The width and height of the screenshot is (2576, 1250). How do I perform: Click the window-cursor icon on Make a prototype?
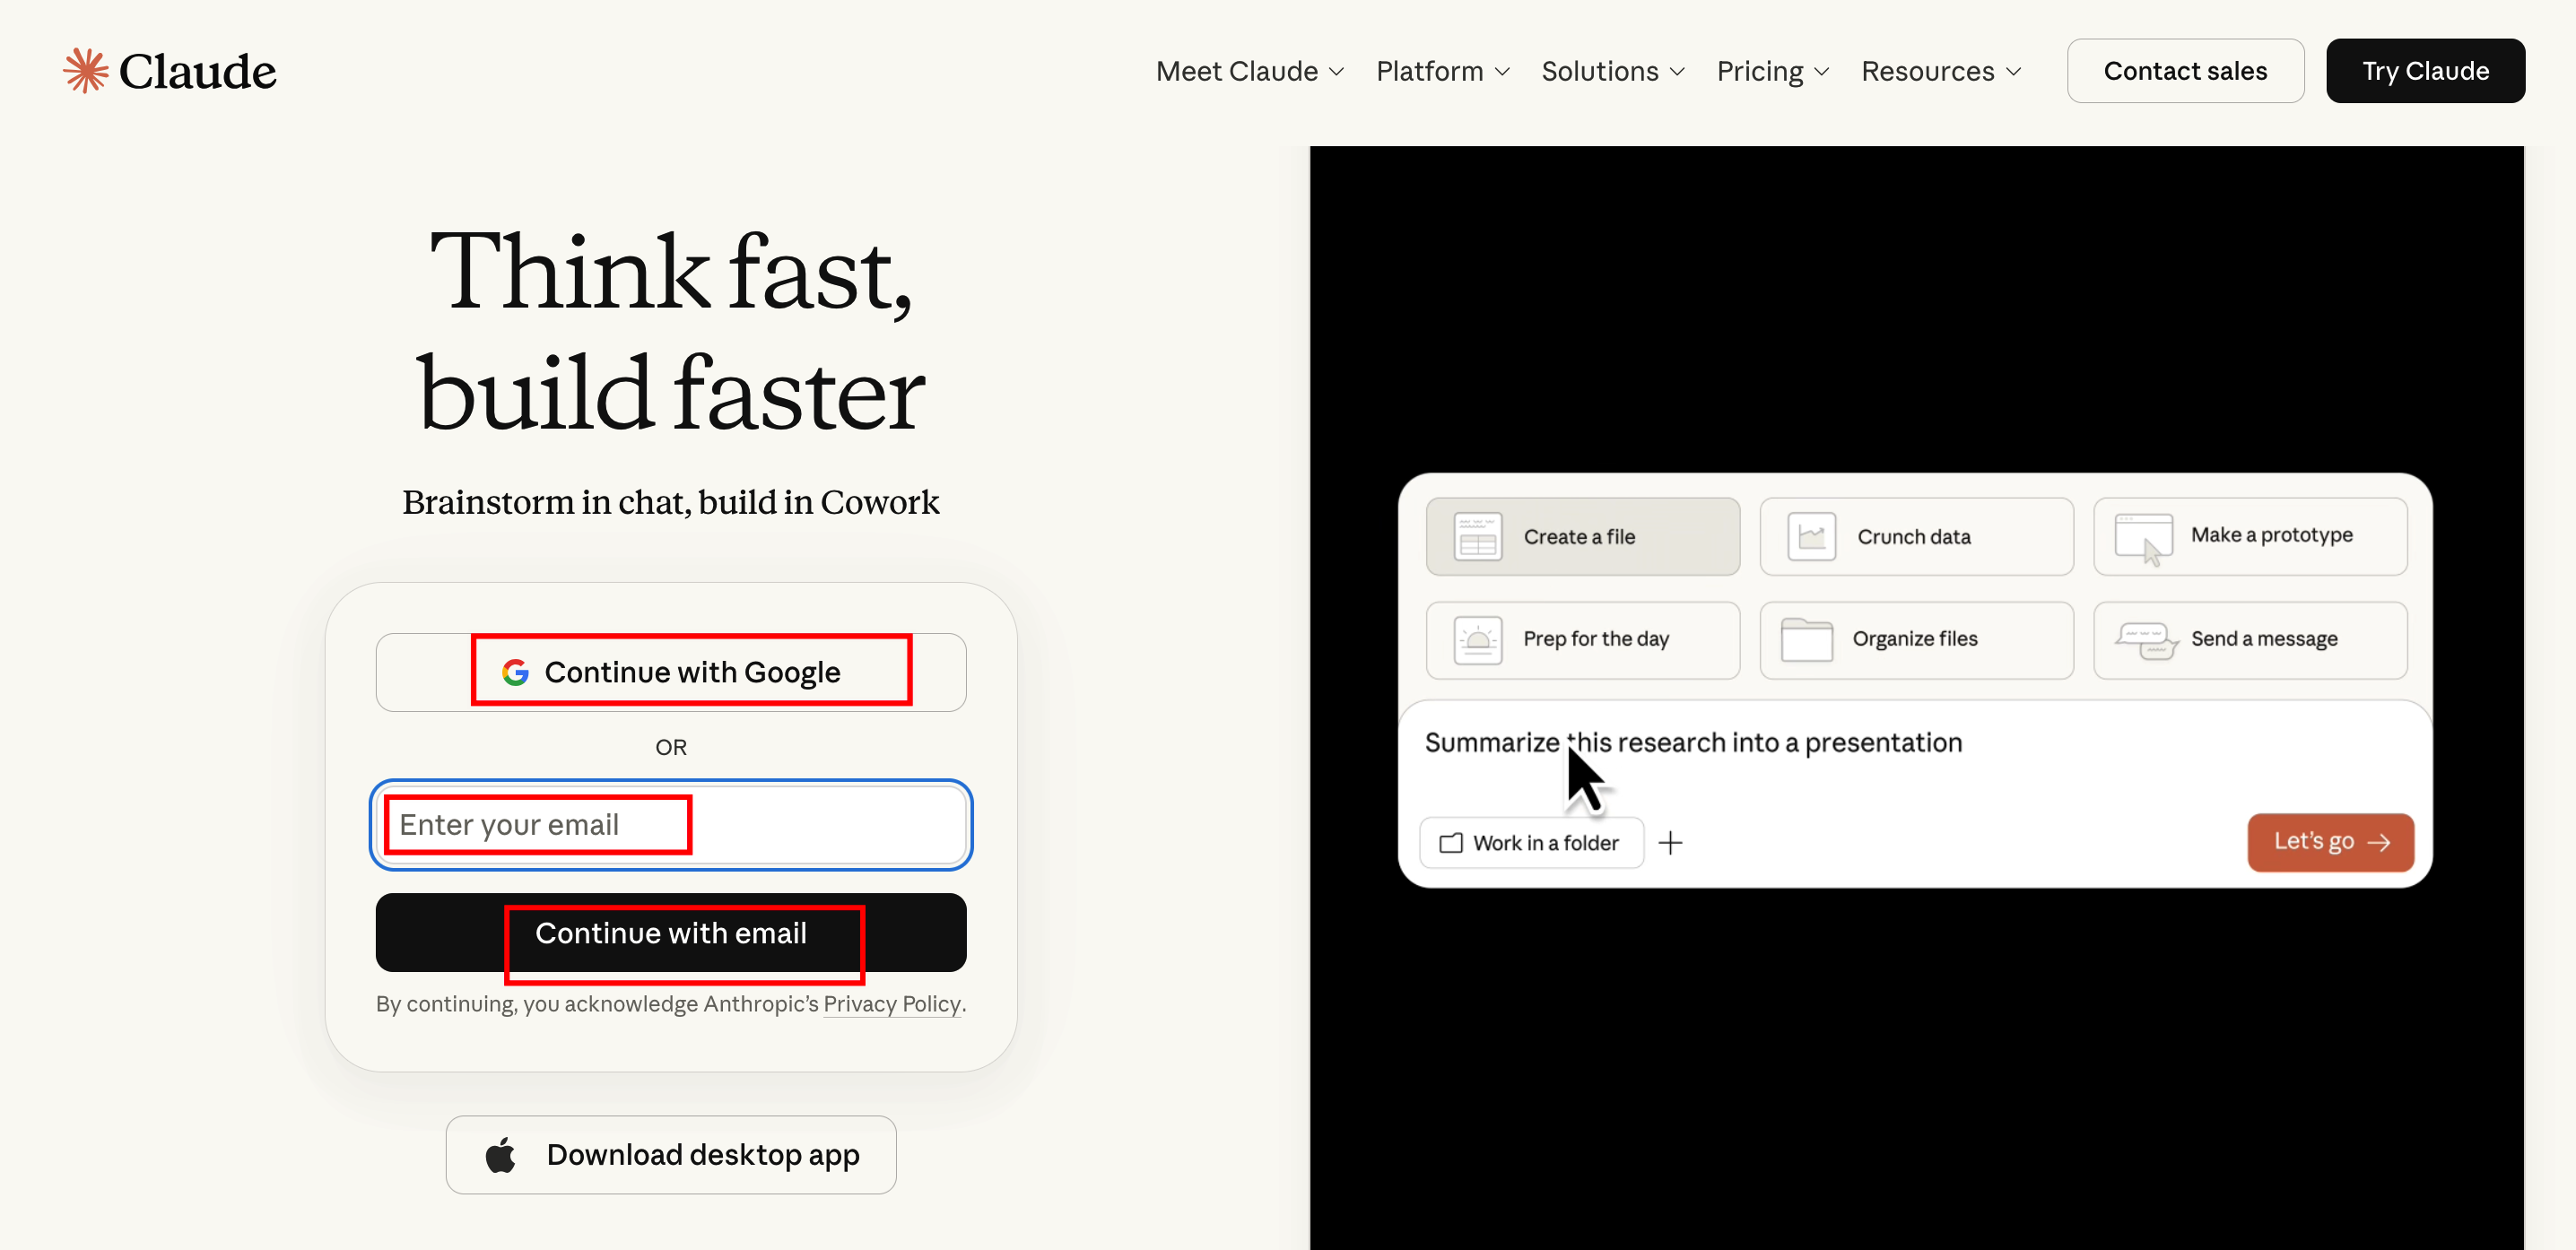coord(2144,538)
